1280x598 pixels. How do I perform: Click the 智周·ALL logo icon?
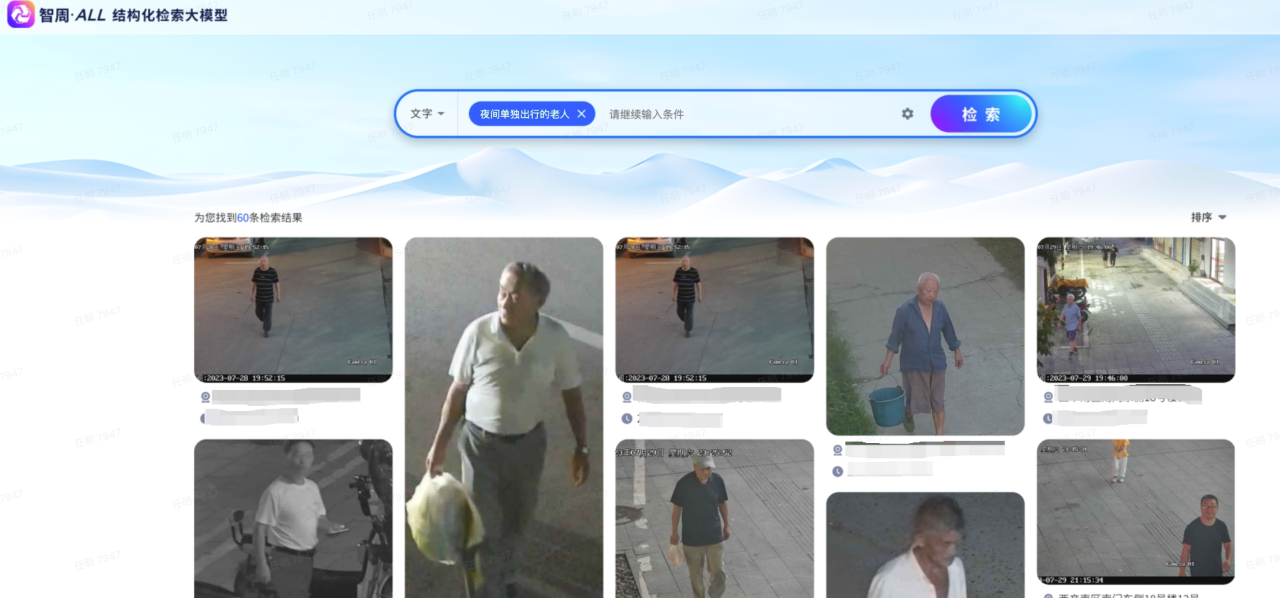21,15
